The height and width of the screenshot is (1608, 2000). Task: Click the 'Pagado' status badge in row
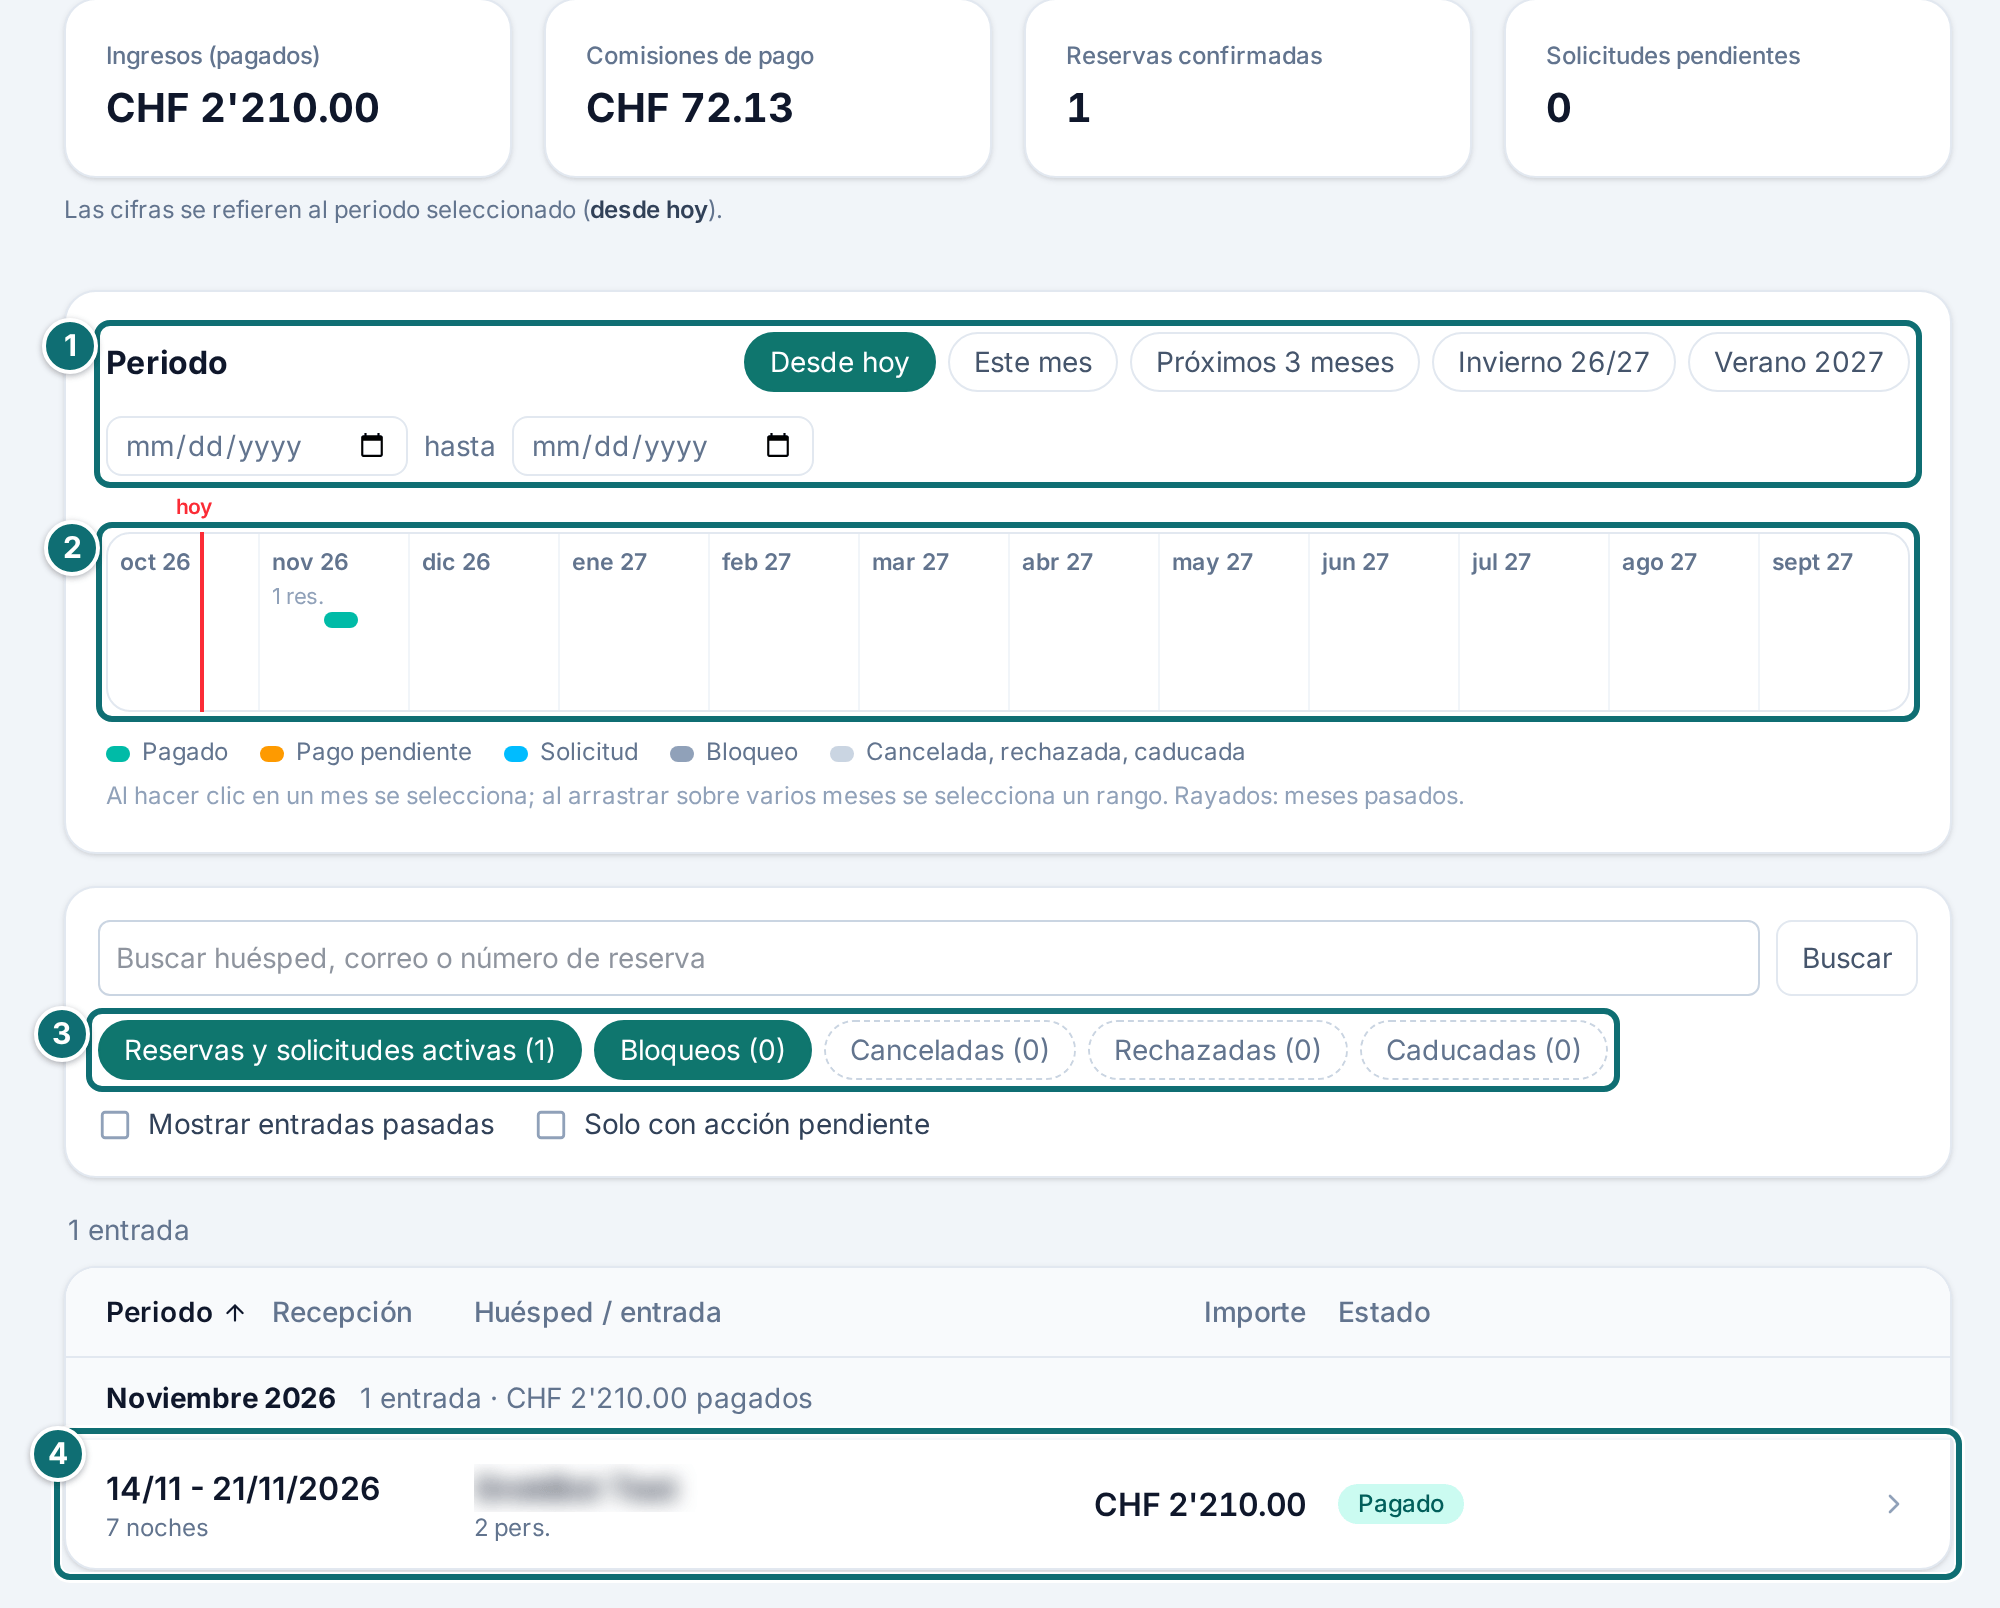[1400, 1504]
